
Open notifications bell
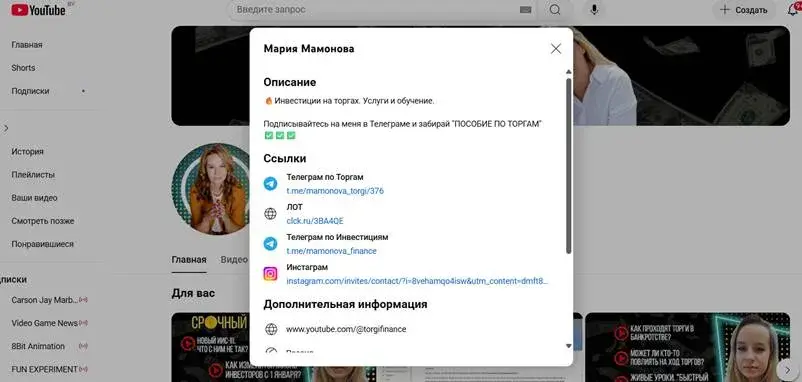793,10
